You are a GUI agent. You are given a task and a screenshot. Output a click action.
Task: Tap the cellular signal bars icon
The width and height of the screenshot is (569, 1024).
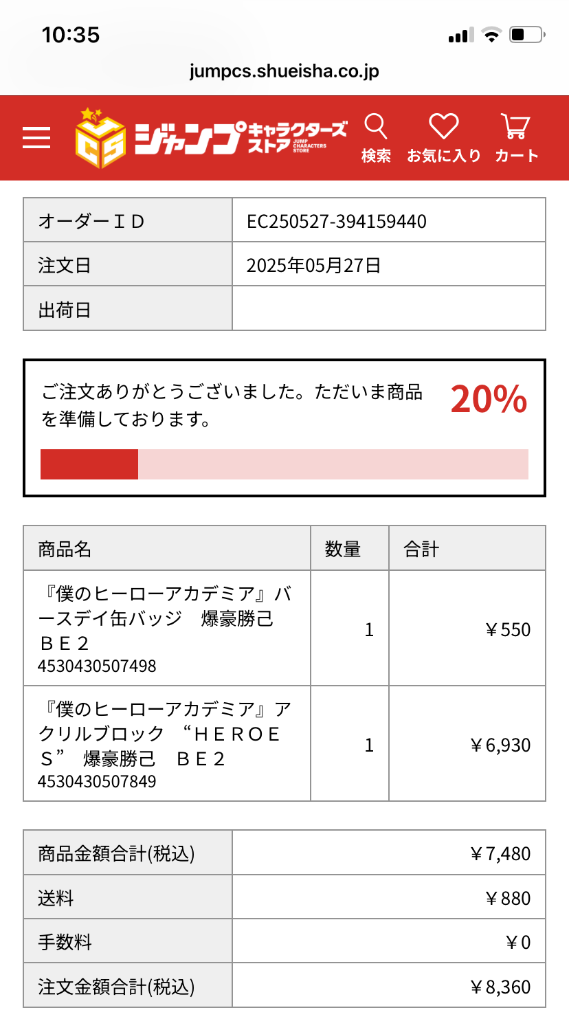[461, 35]
